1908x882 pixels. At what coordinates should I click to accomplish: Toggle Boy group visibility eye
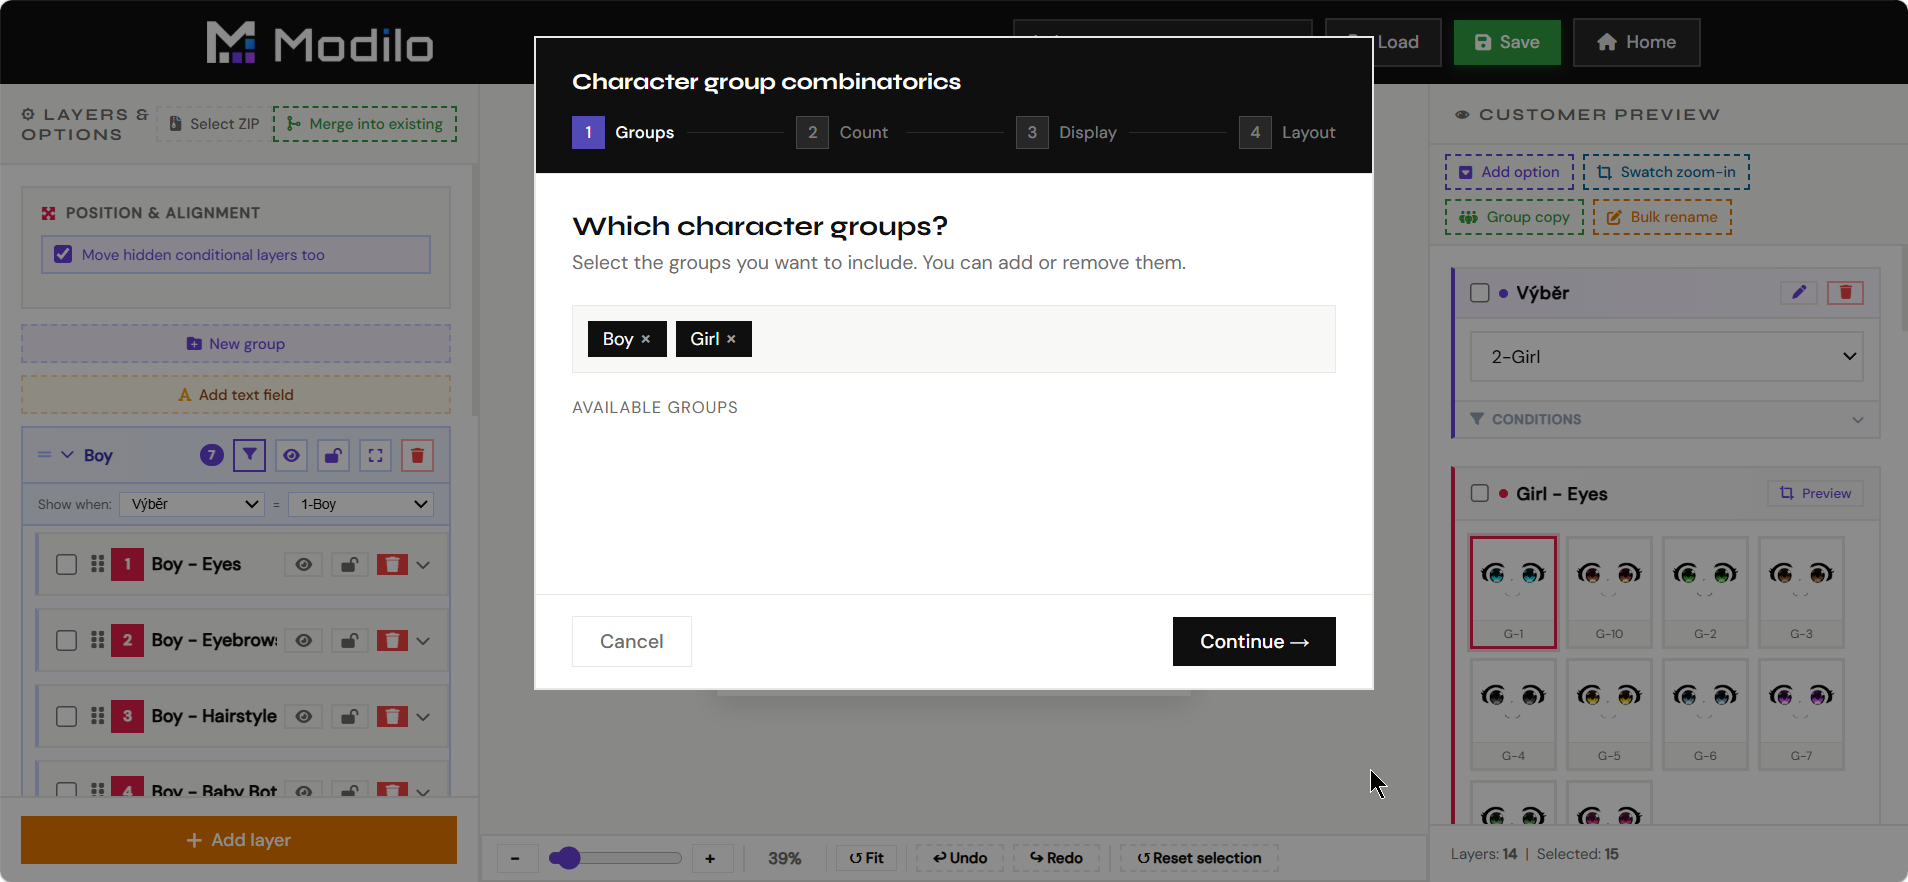pos(291,455)
